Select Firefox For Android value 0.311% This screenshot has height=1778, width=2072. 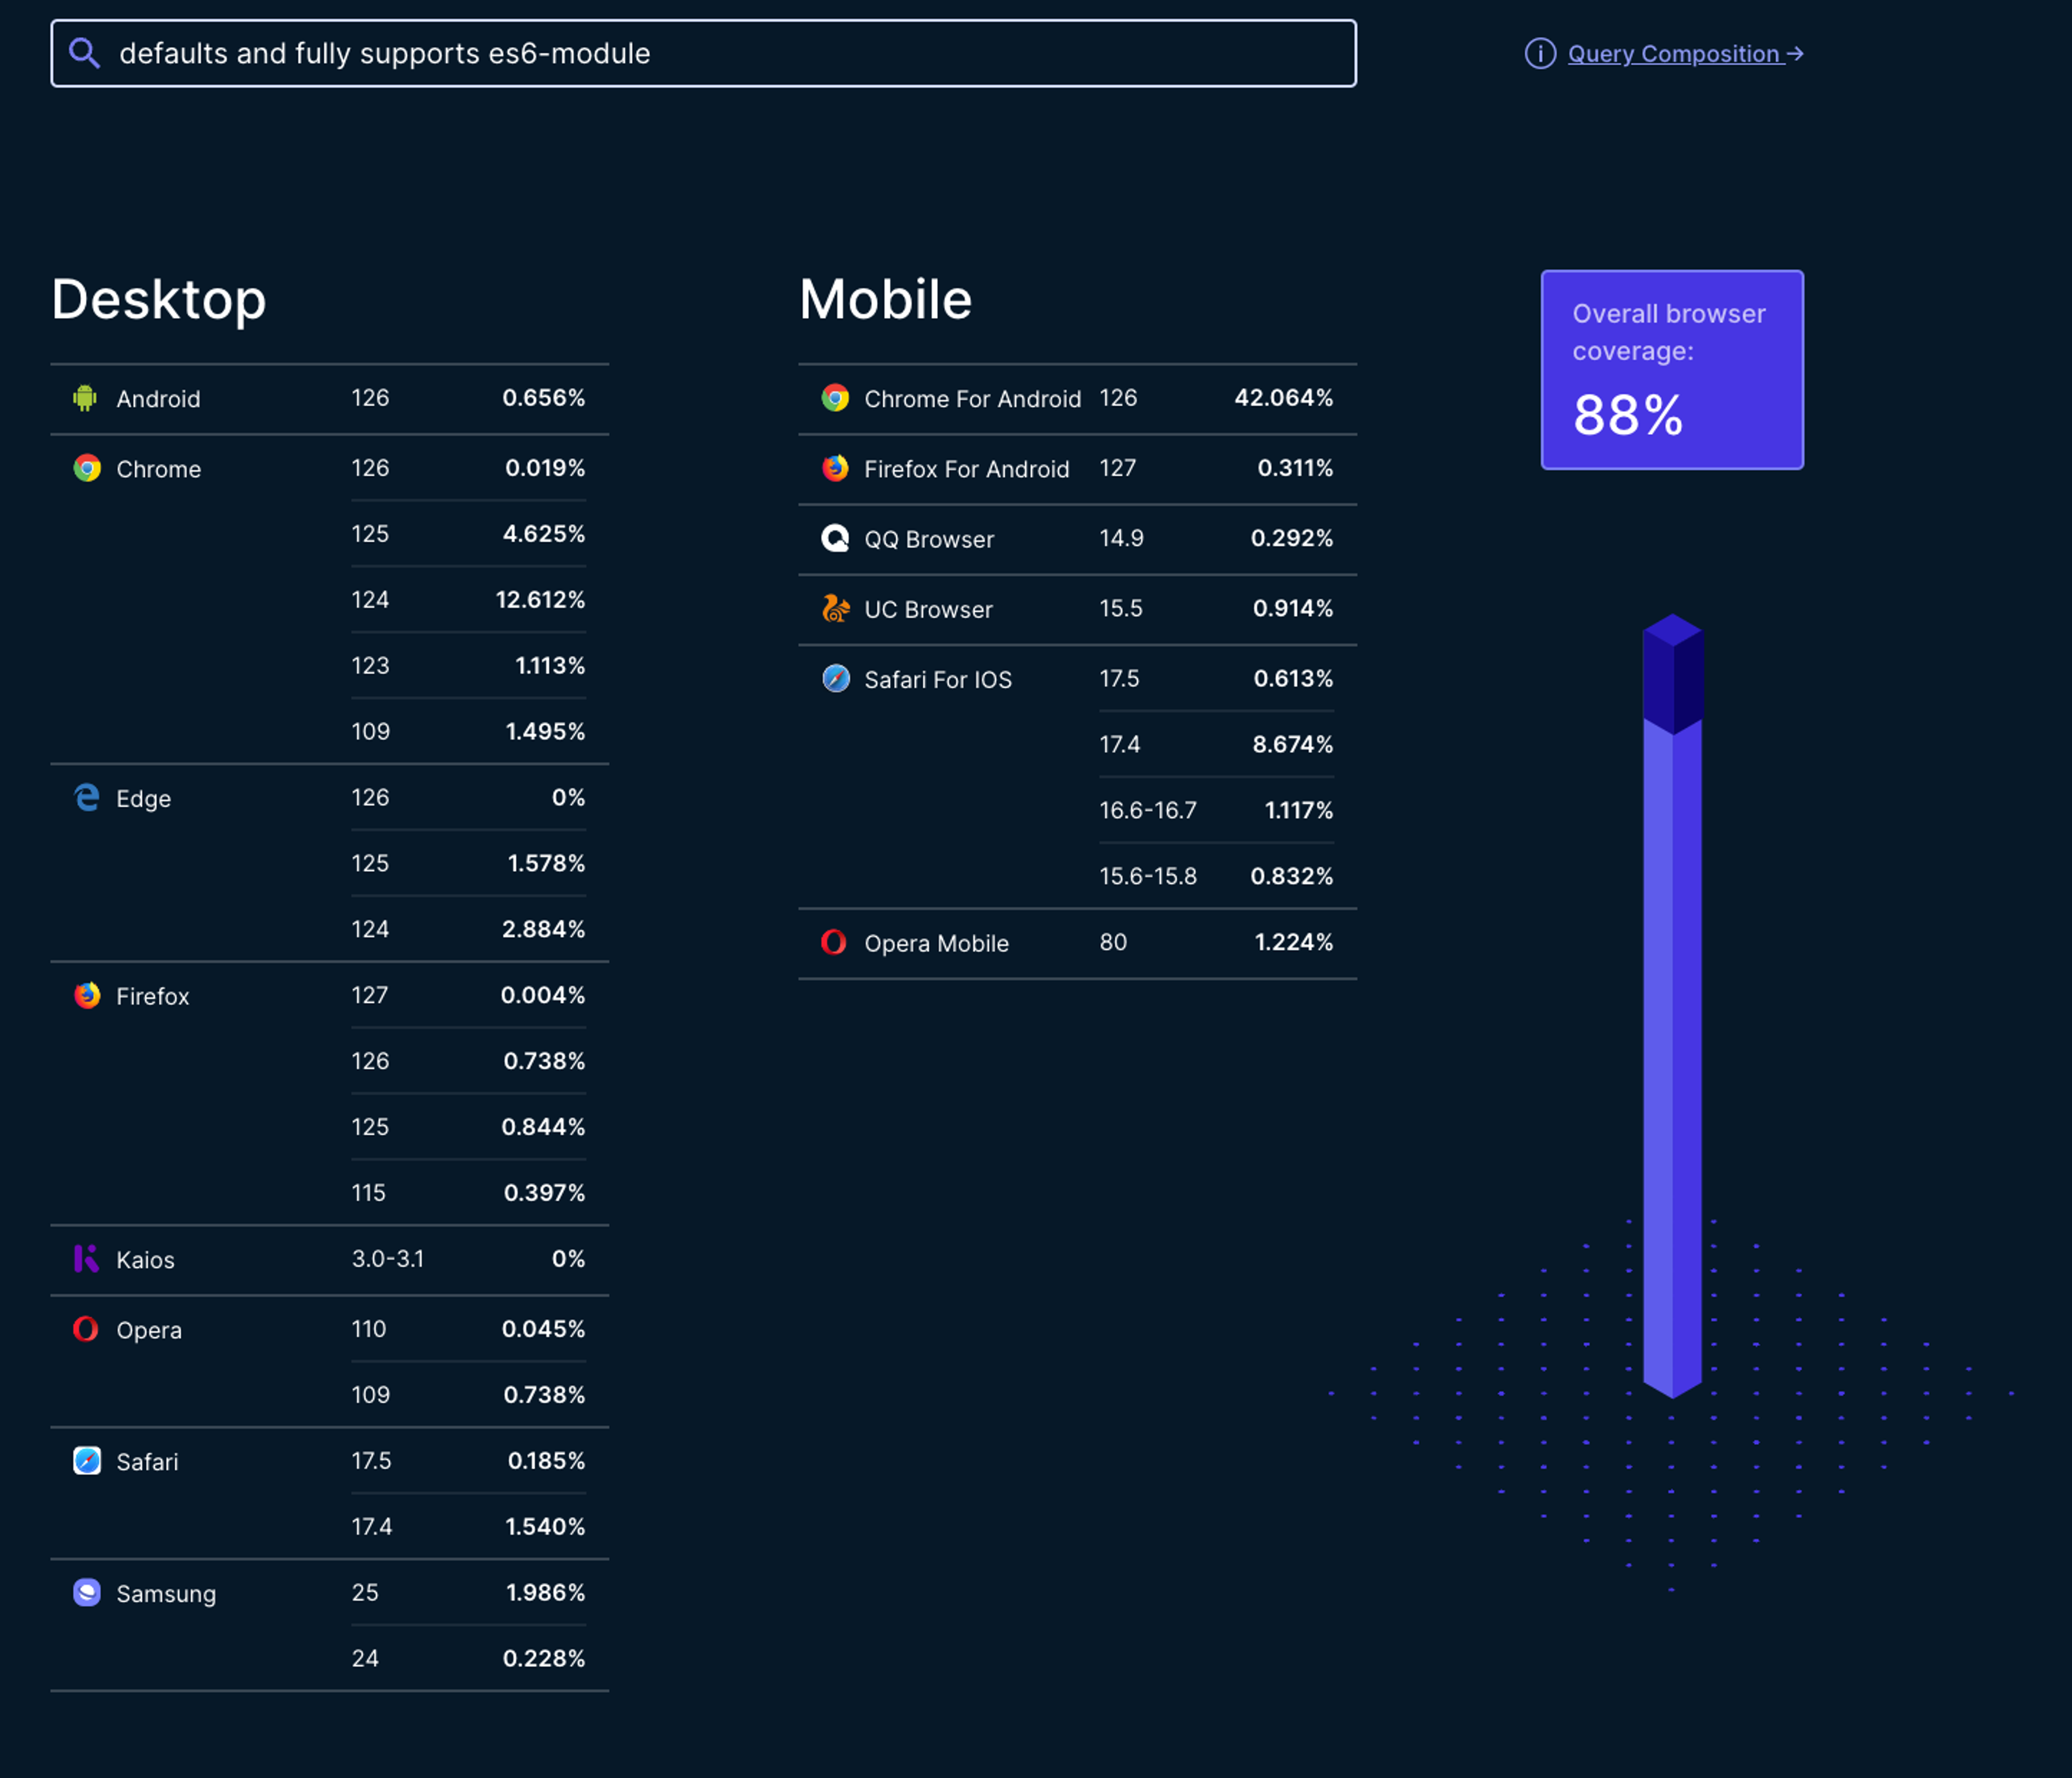pos(1295,467)
